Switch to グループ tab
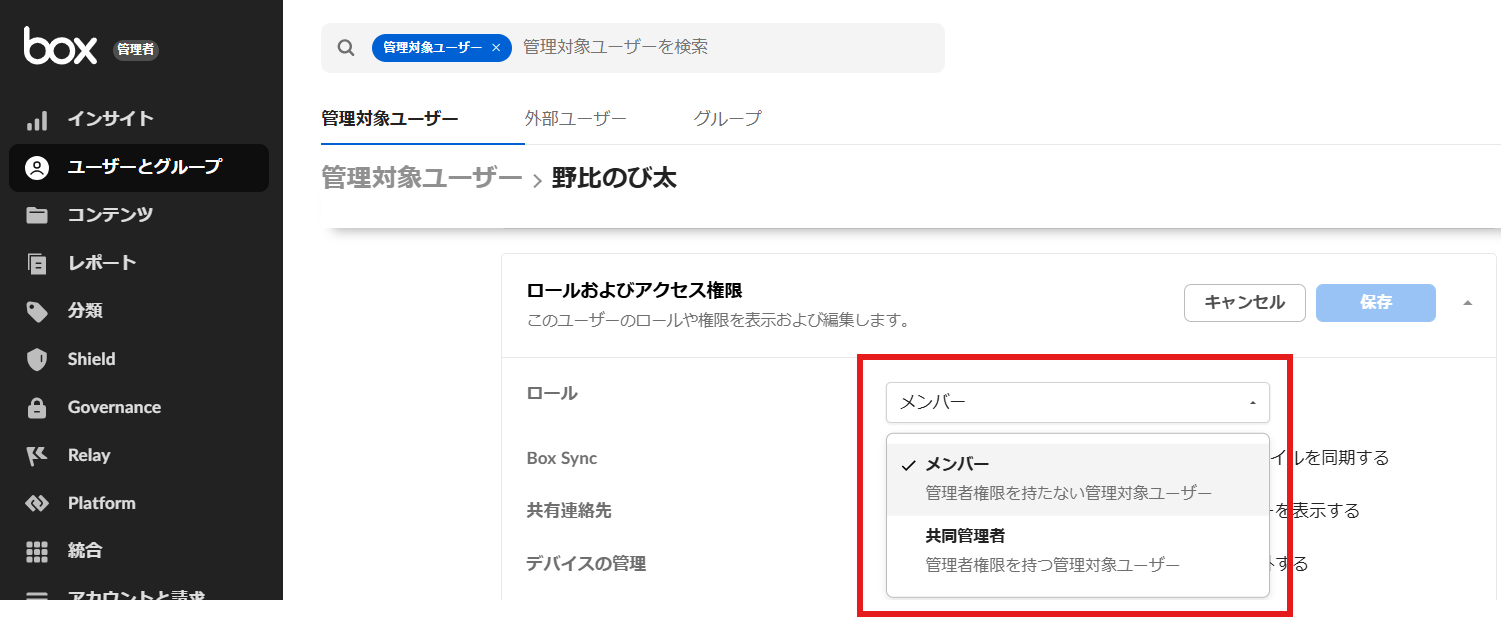Screen dimensions: 1501x618 (x=728, y=119)
